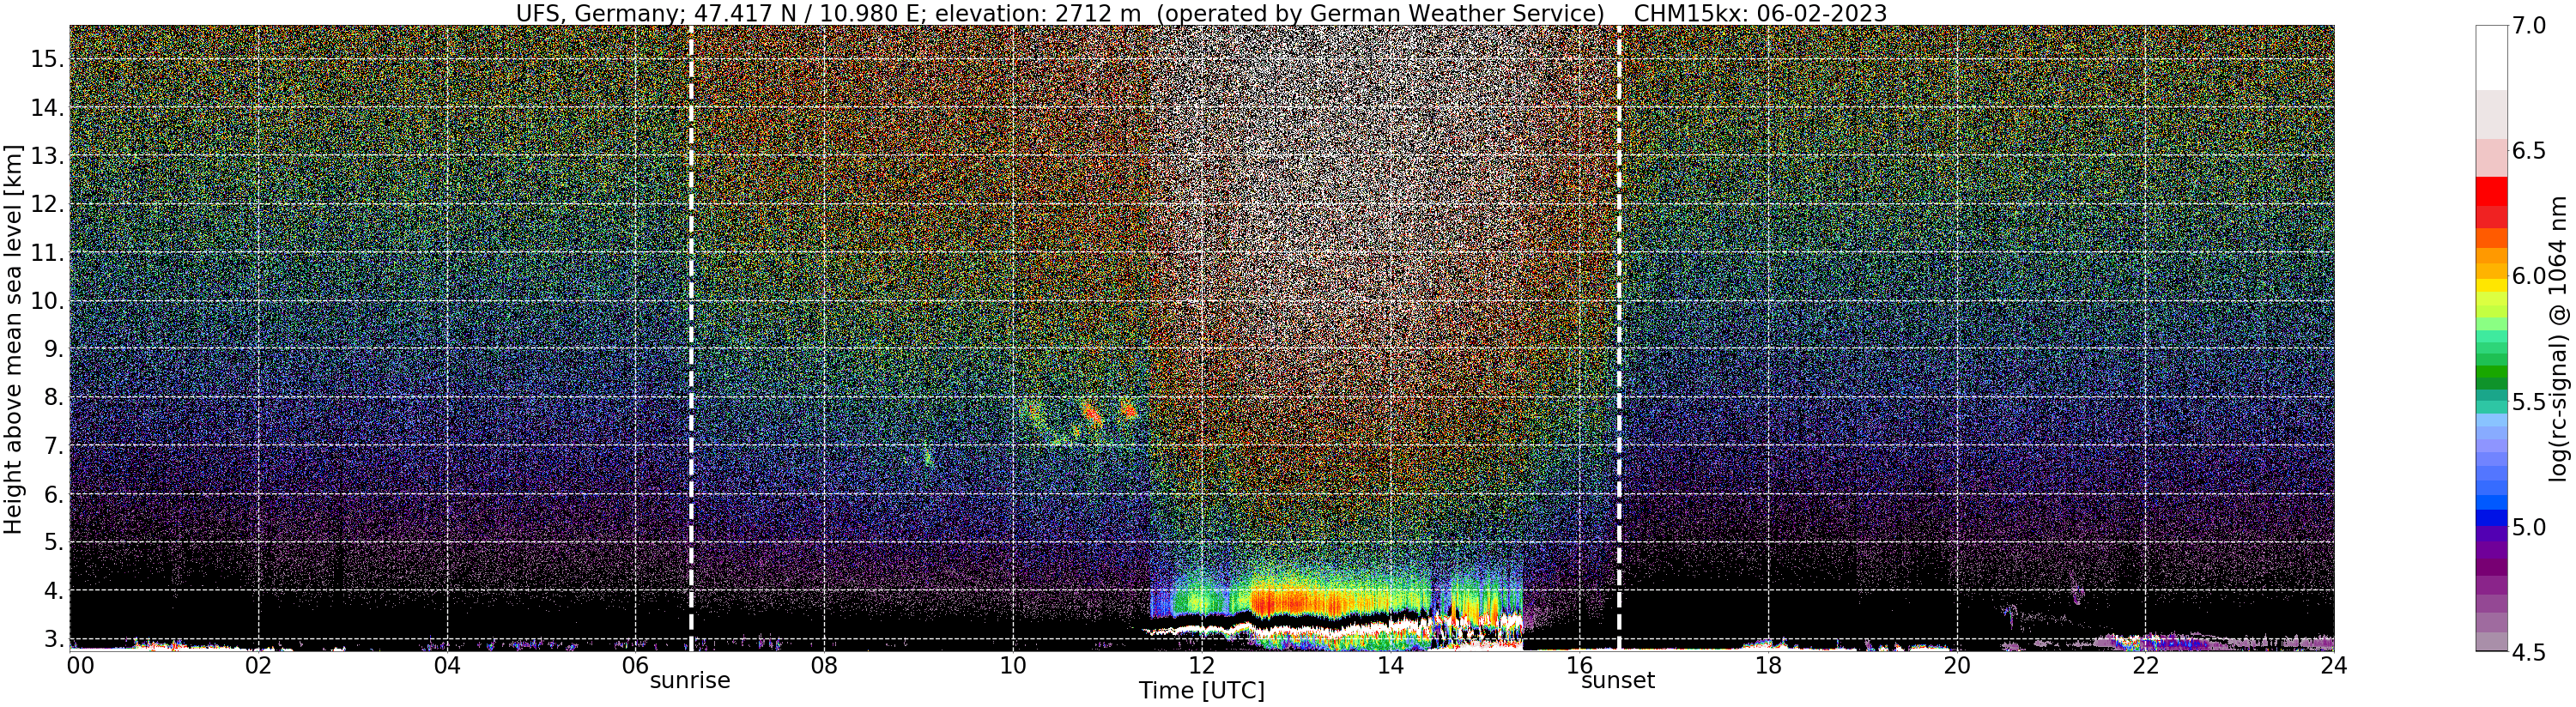The image size is (2576, 707).
Task: Click the colorbar tick label '7.0'
Action: [2528, 26]
